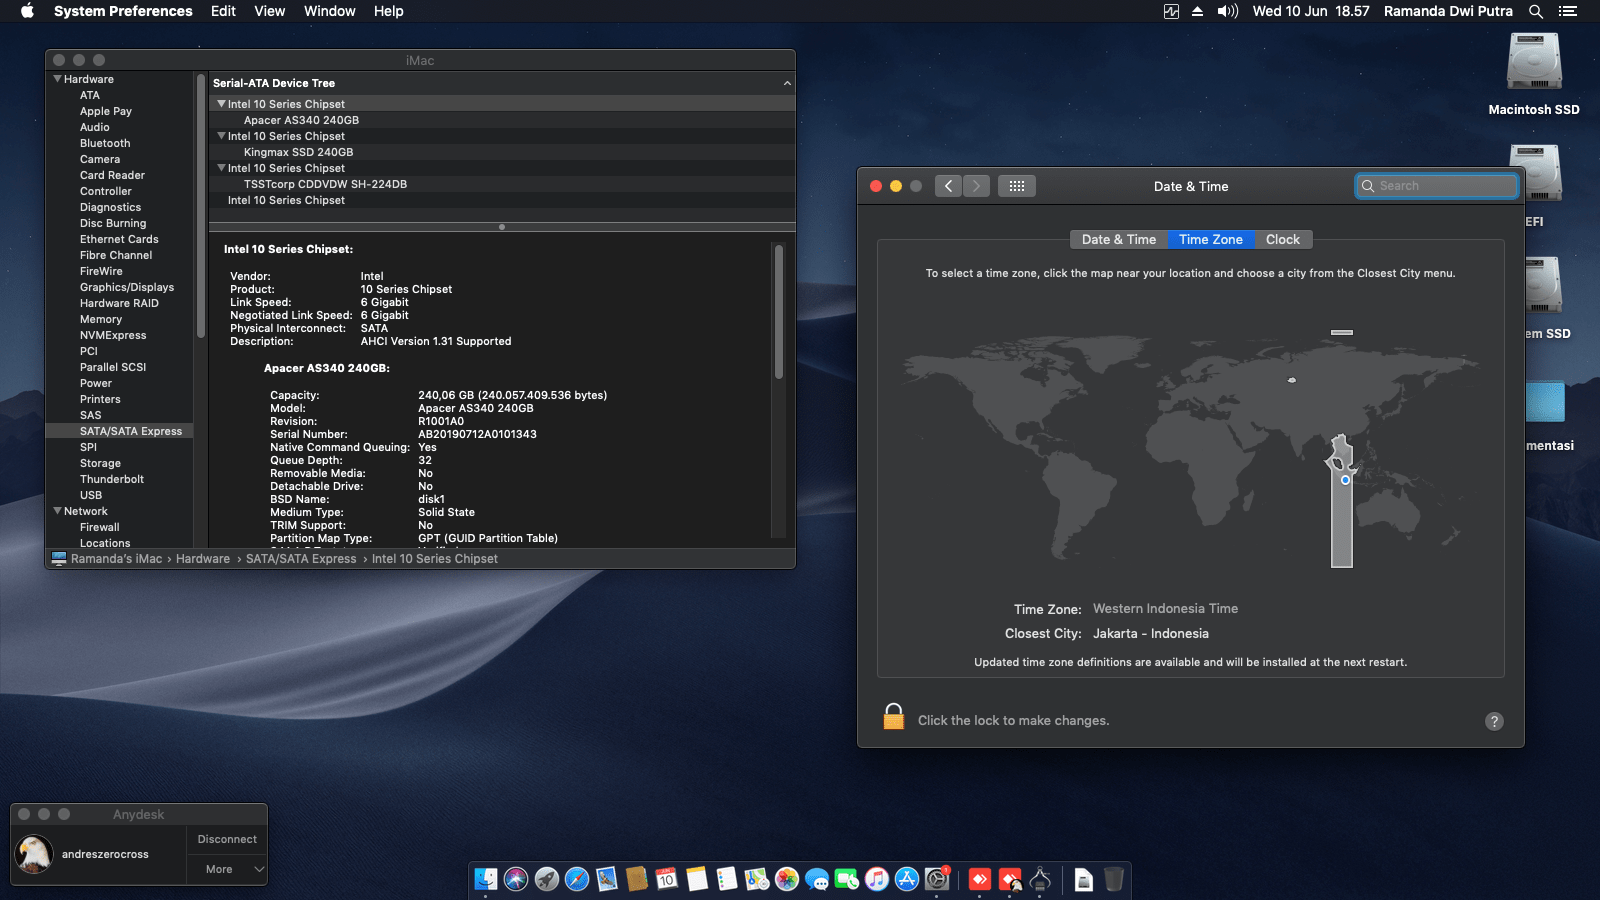Click the volume icon in menu bar
The height and width of the screenshot is (900, 1600).
1227,11
